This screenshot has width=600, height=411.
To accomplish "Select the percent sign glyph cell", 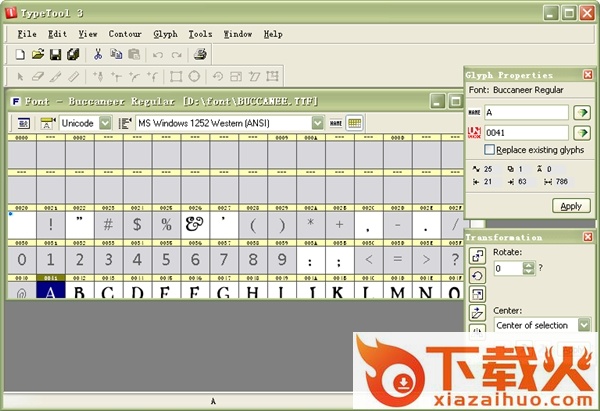I will pos(166,225).
